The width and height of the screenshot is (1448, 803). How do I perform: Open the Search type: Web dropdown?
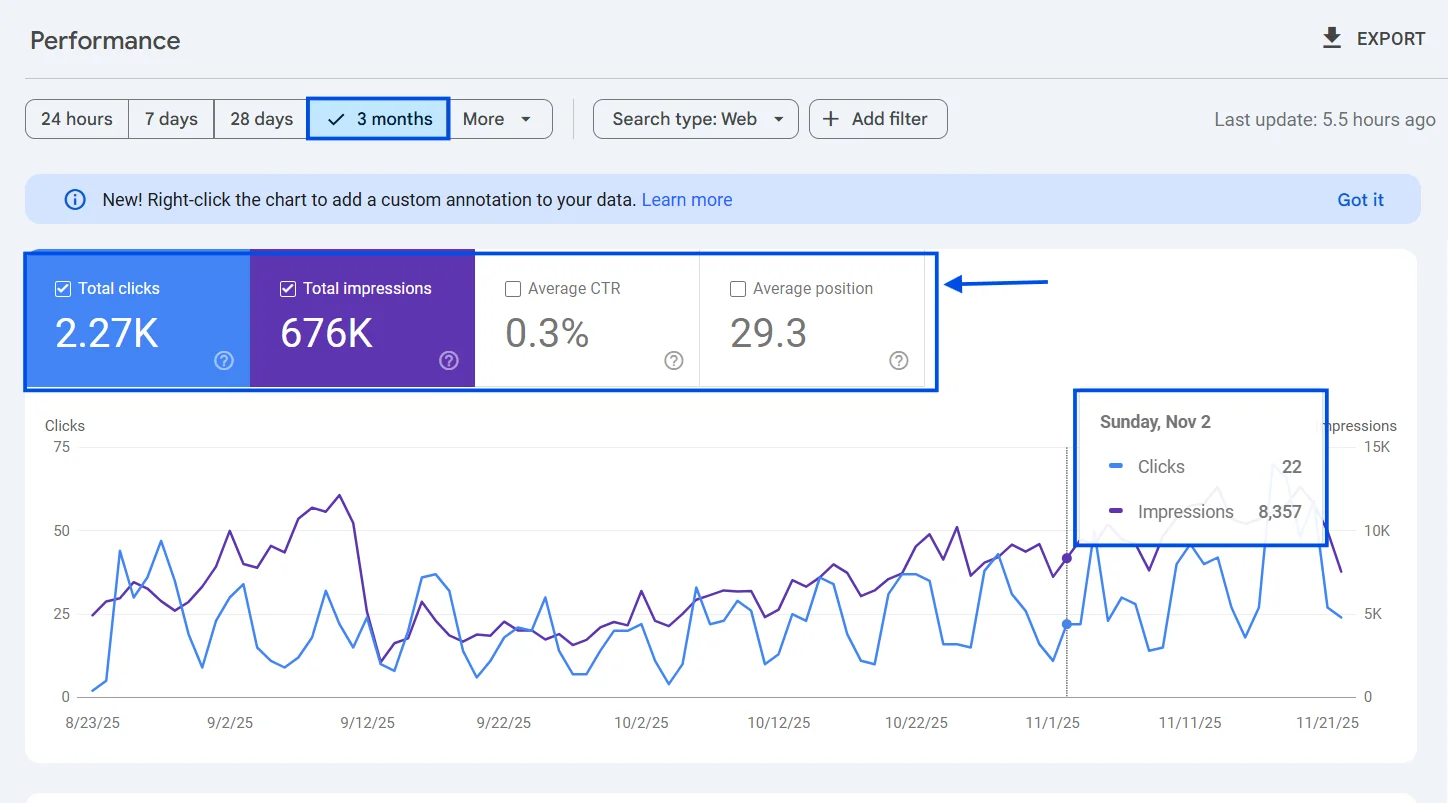pos(696,119)
